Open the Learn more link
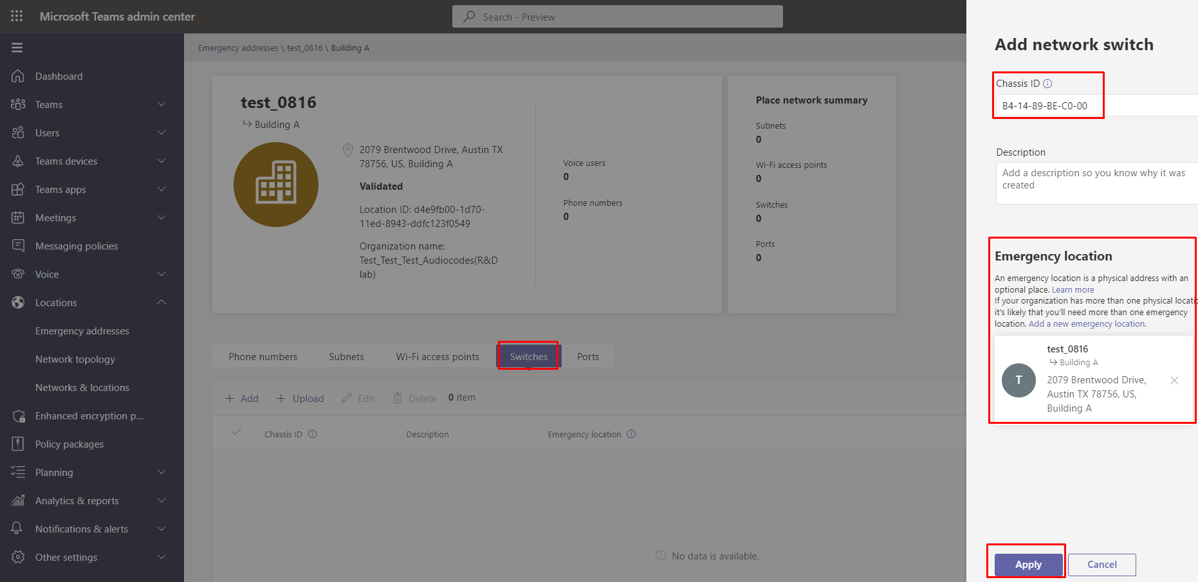The height and width of the screenshot is (582, 1198). pos(1073,290)
